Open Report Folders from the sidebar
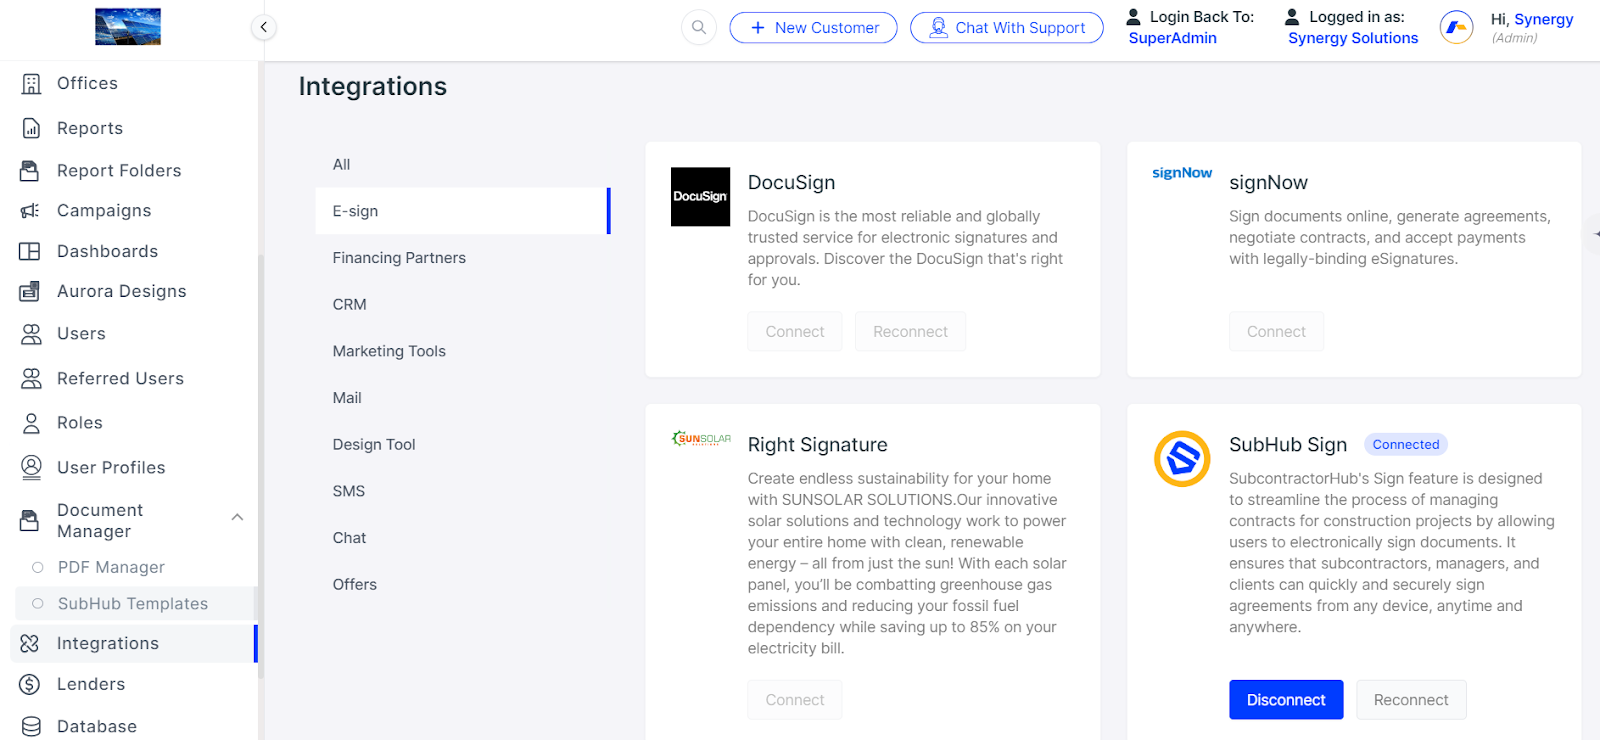Screen dimensions: 1600x740 click(31, 170)
